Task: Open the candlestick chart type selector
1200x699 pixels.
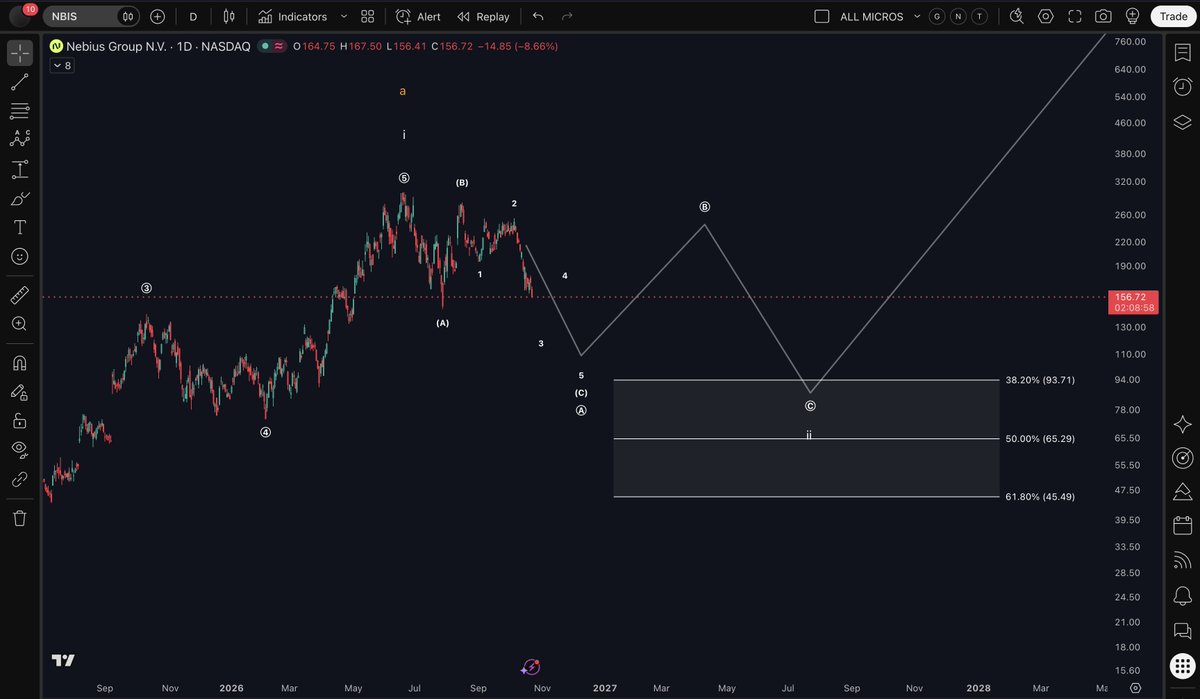Action: [229, 16]
